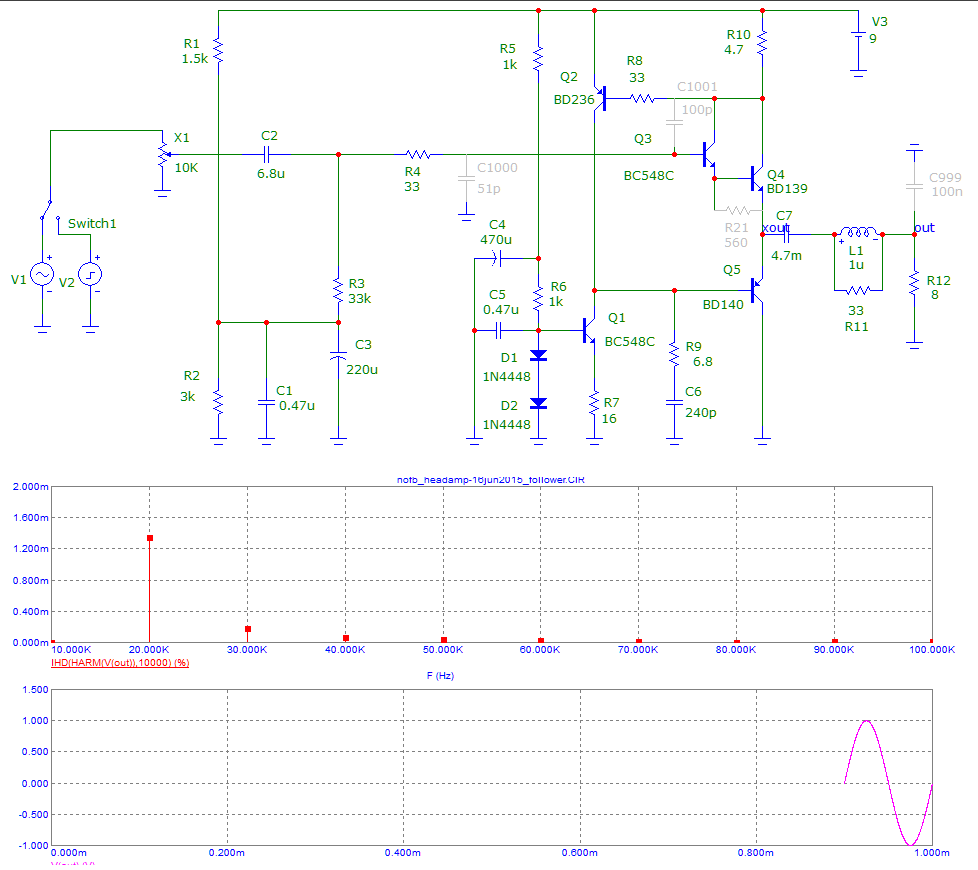Select the C3 220u capacitor symbol
The image size is (978, 870).
[338, 355]
